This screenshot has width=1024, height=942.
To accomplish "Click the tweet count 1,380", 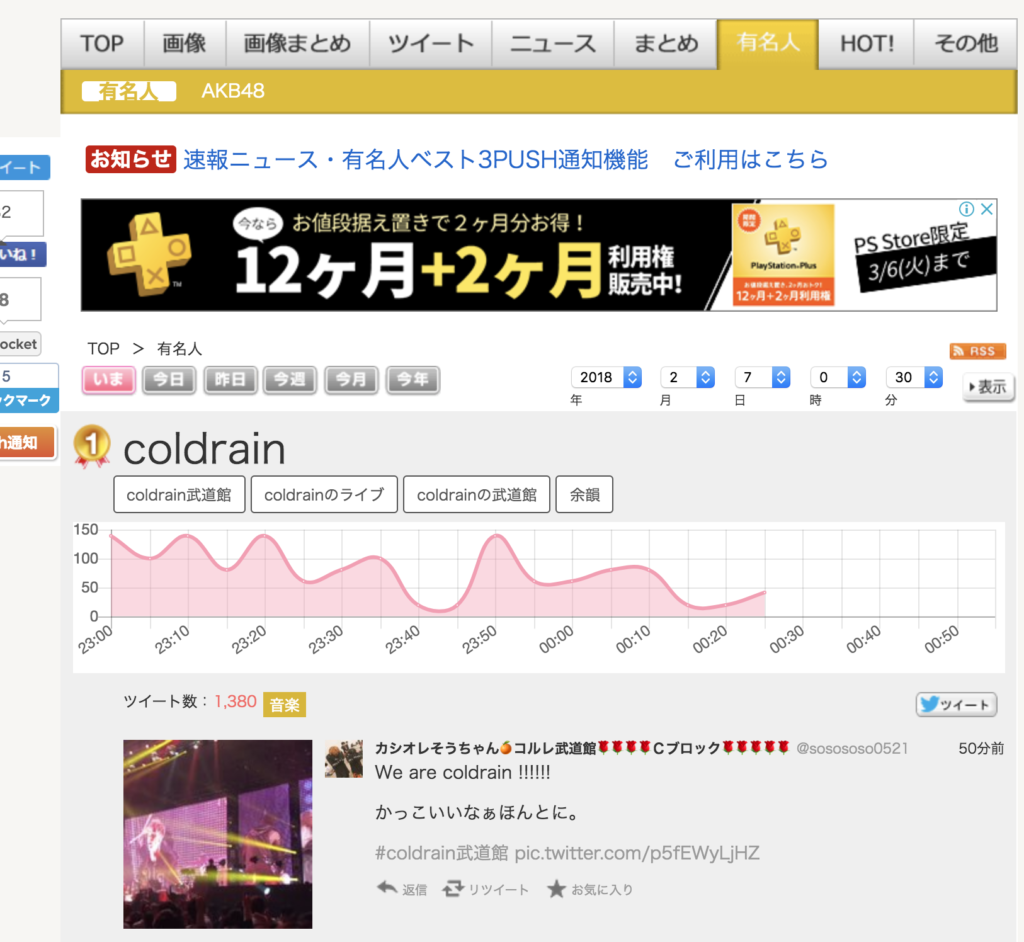I will click(x=235, y=702).
